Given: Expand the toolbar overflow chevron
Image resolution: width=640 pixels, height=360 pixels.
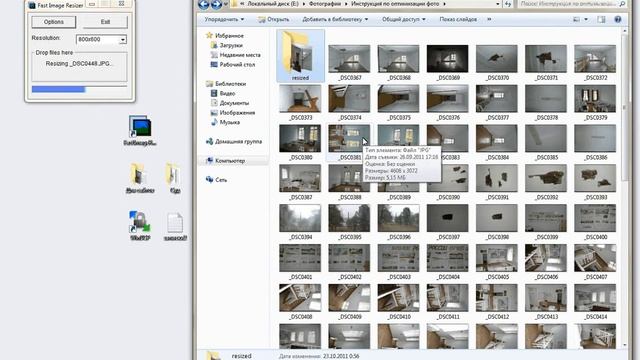Looking at the screenshot, I should click(x=489, y=19).
